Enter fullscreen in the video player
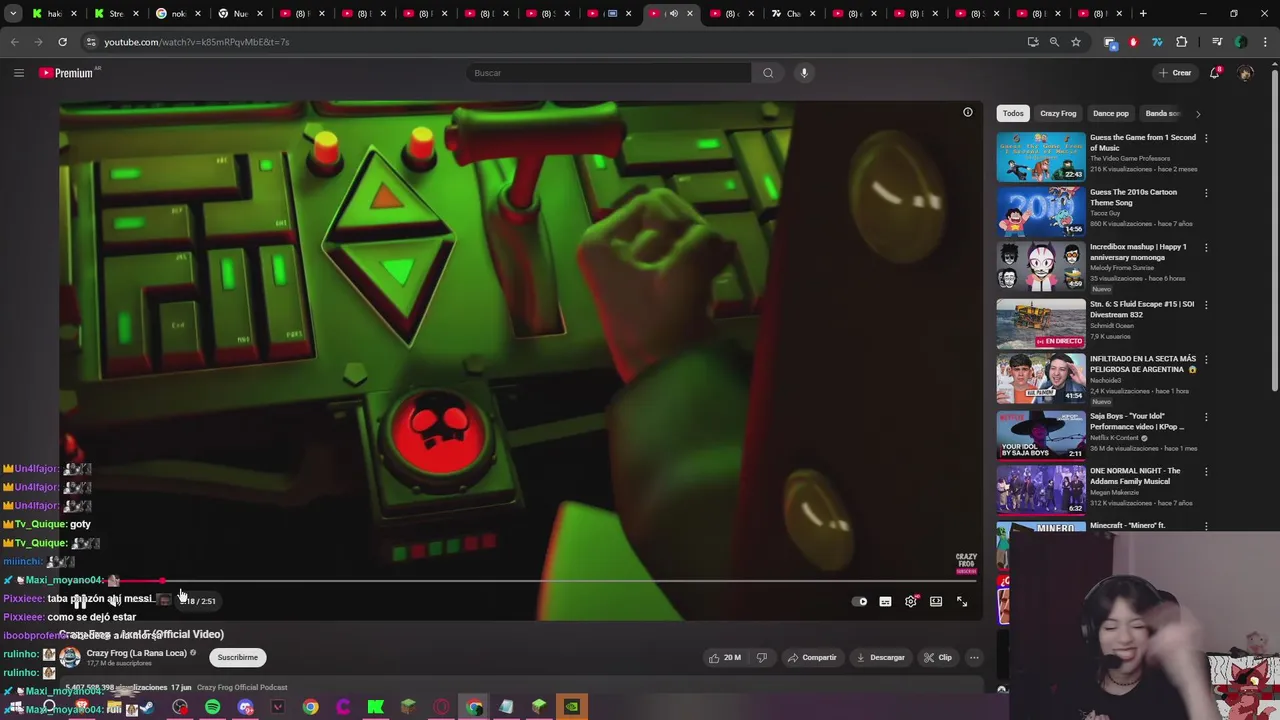 point(962,601)
